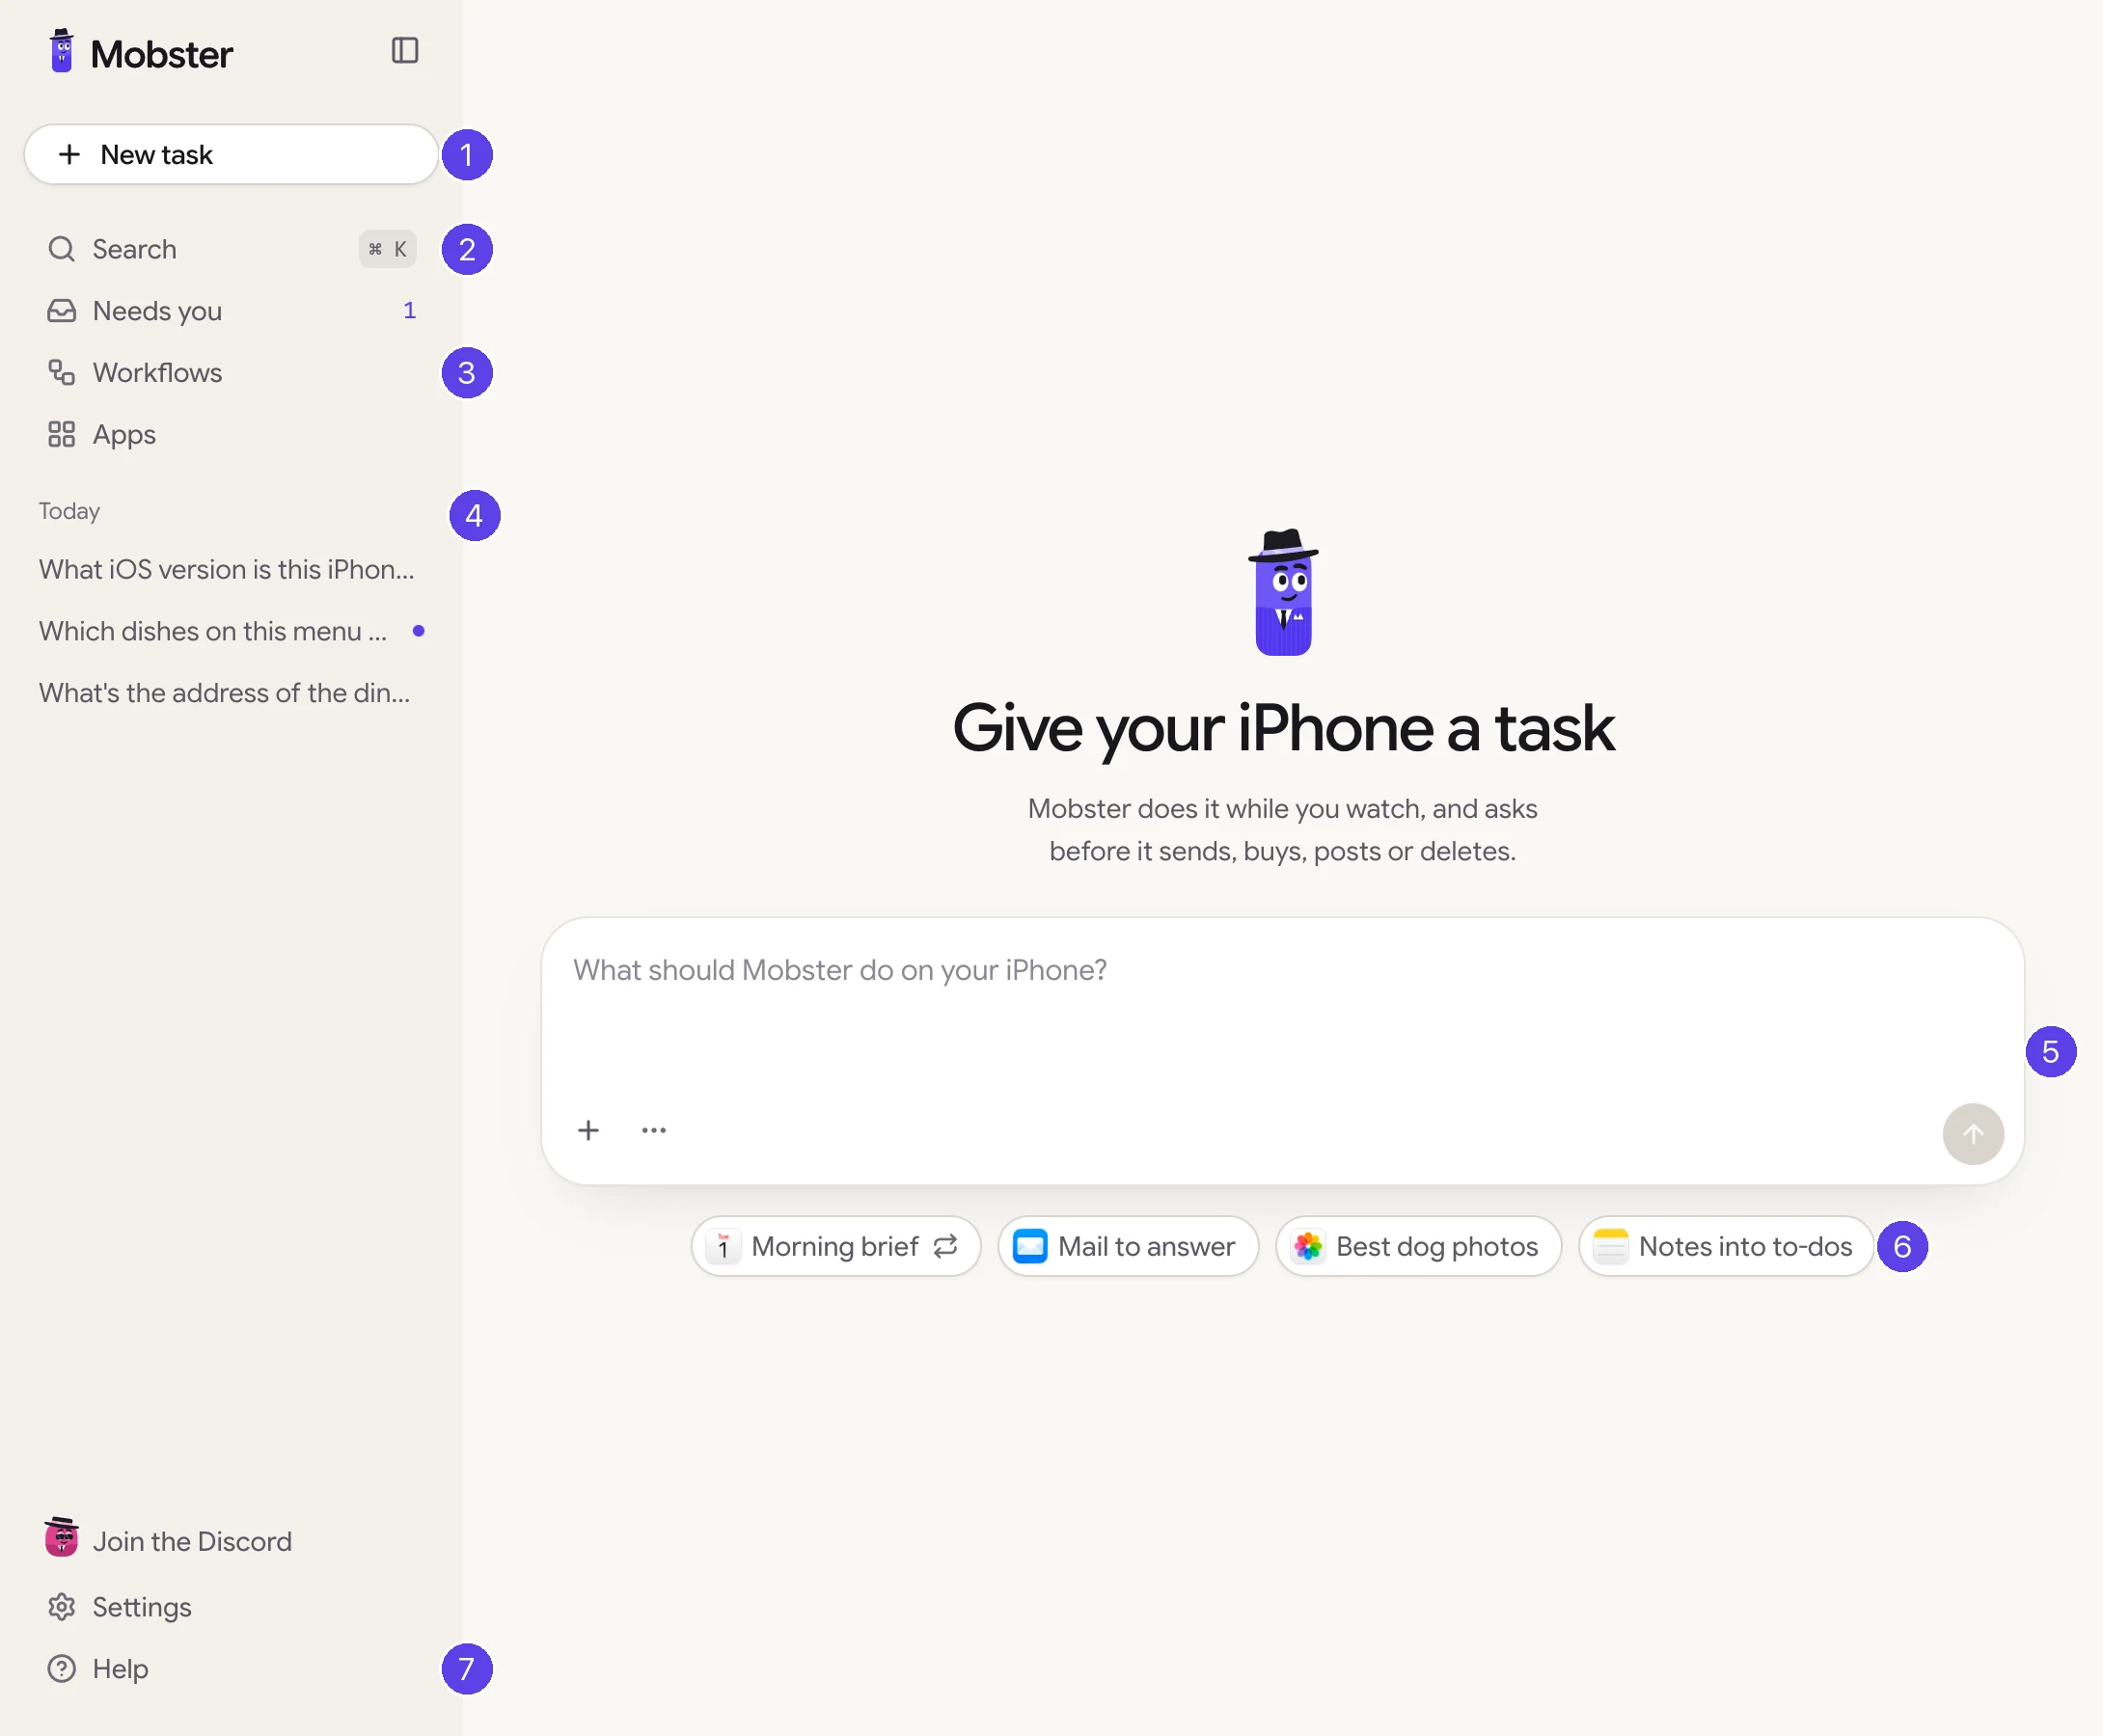The height and width of the screenshot is (1736, 2103).
Task: Click the Mobster mascot above the headline
Action: click(x=1283, y=592)
